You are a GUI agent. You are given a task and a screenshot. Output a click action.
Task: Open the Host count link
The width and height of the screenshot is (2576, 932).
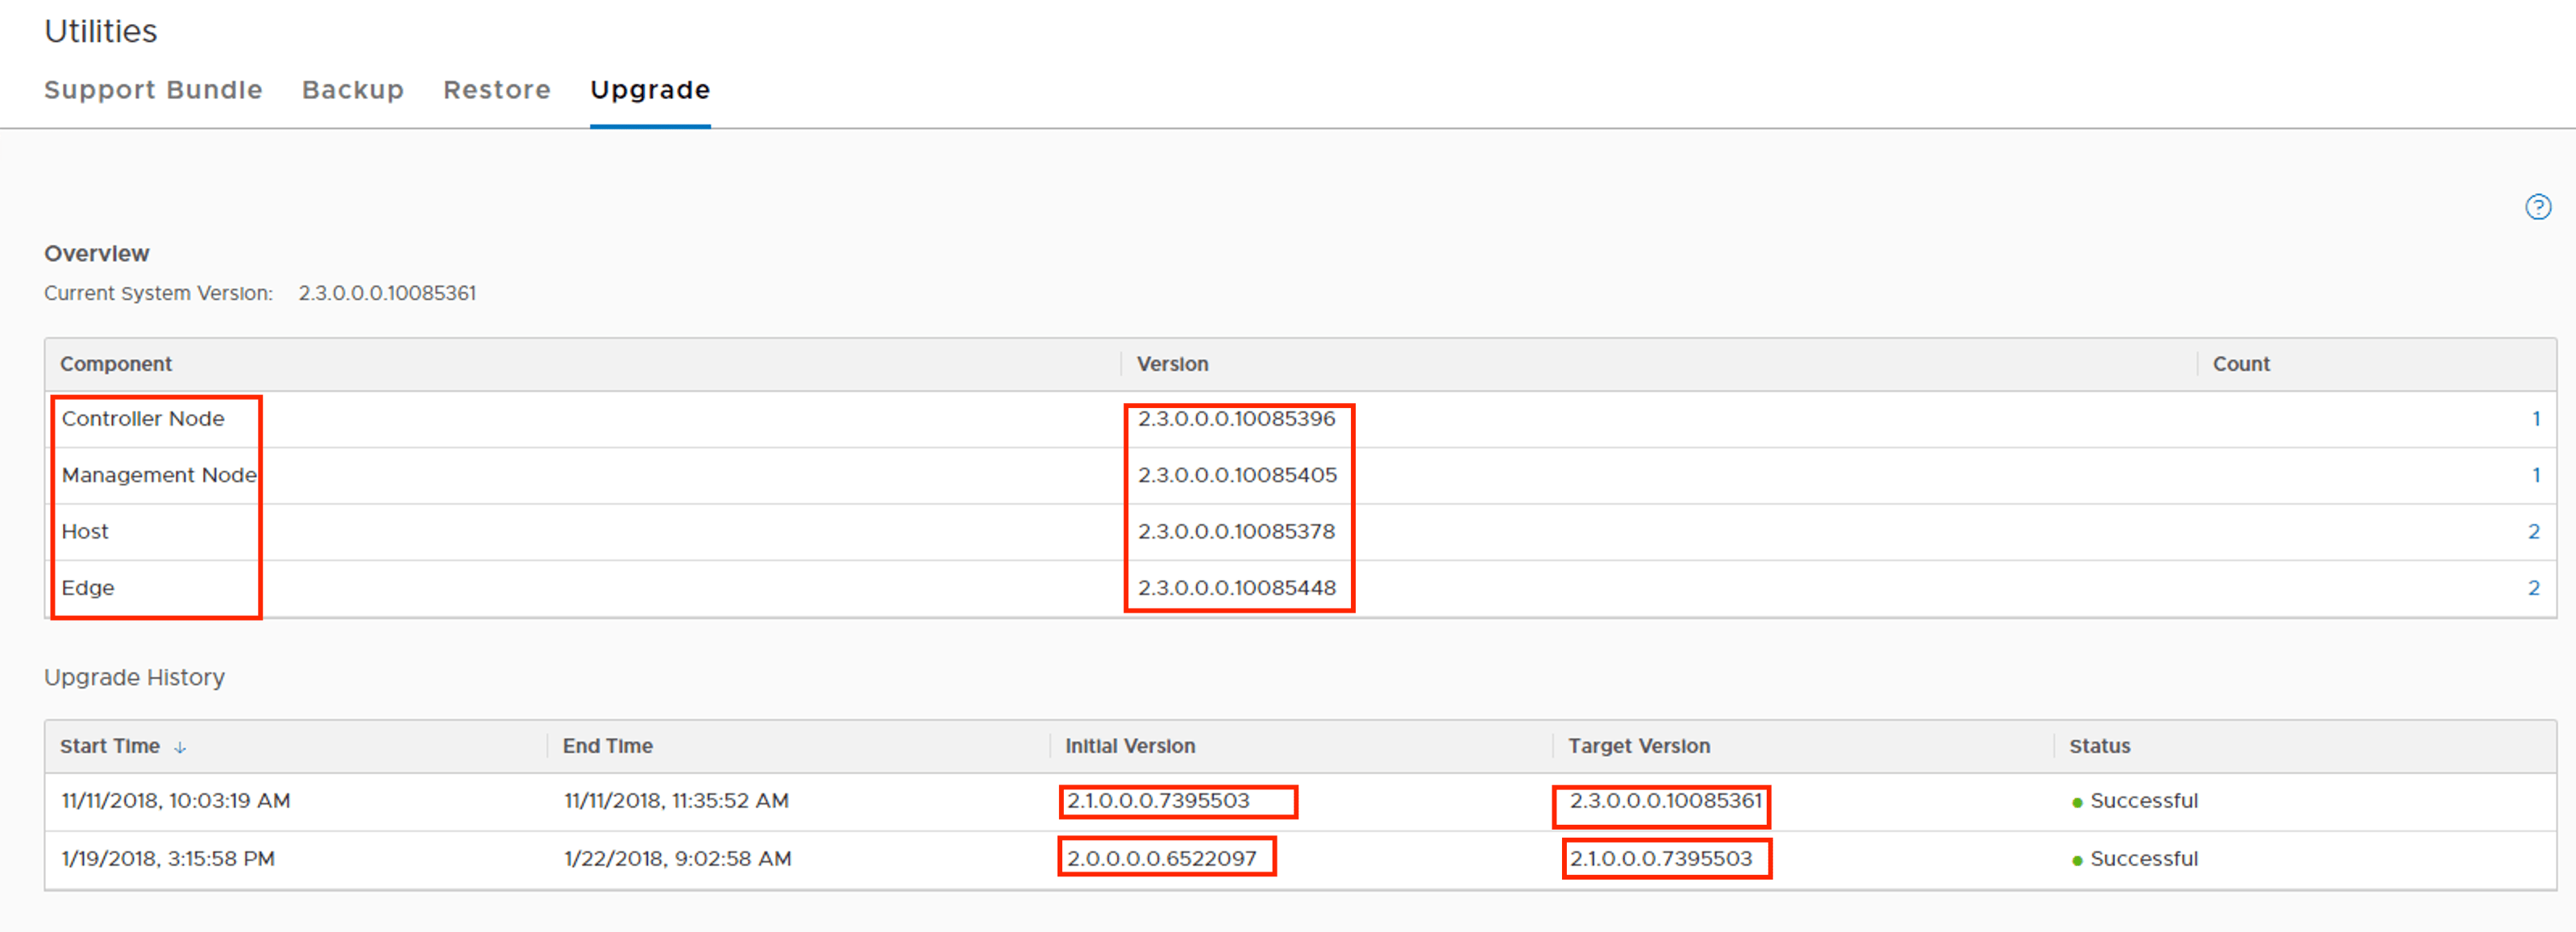[2533, 531]
